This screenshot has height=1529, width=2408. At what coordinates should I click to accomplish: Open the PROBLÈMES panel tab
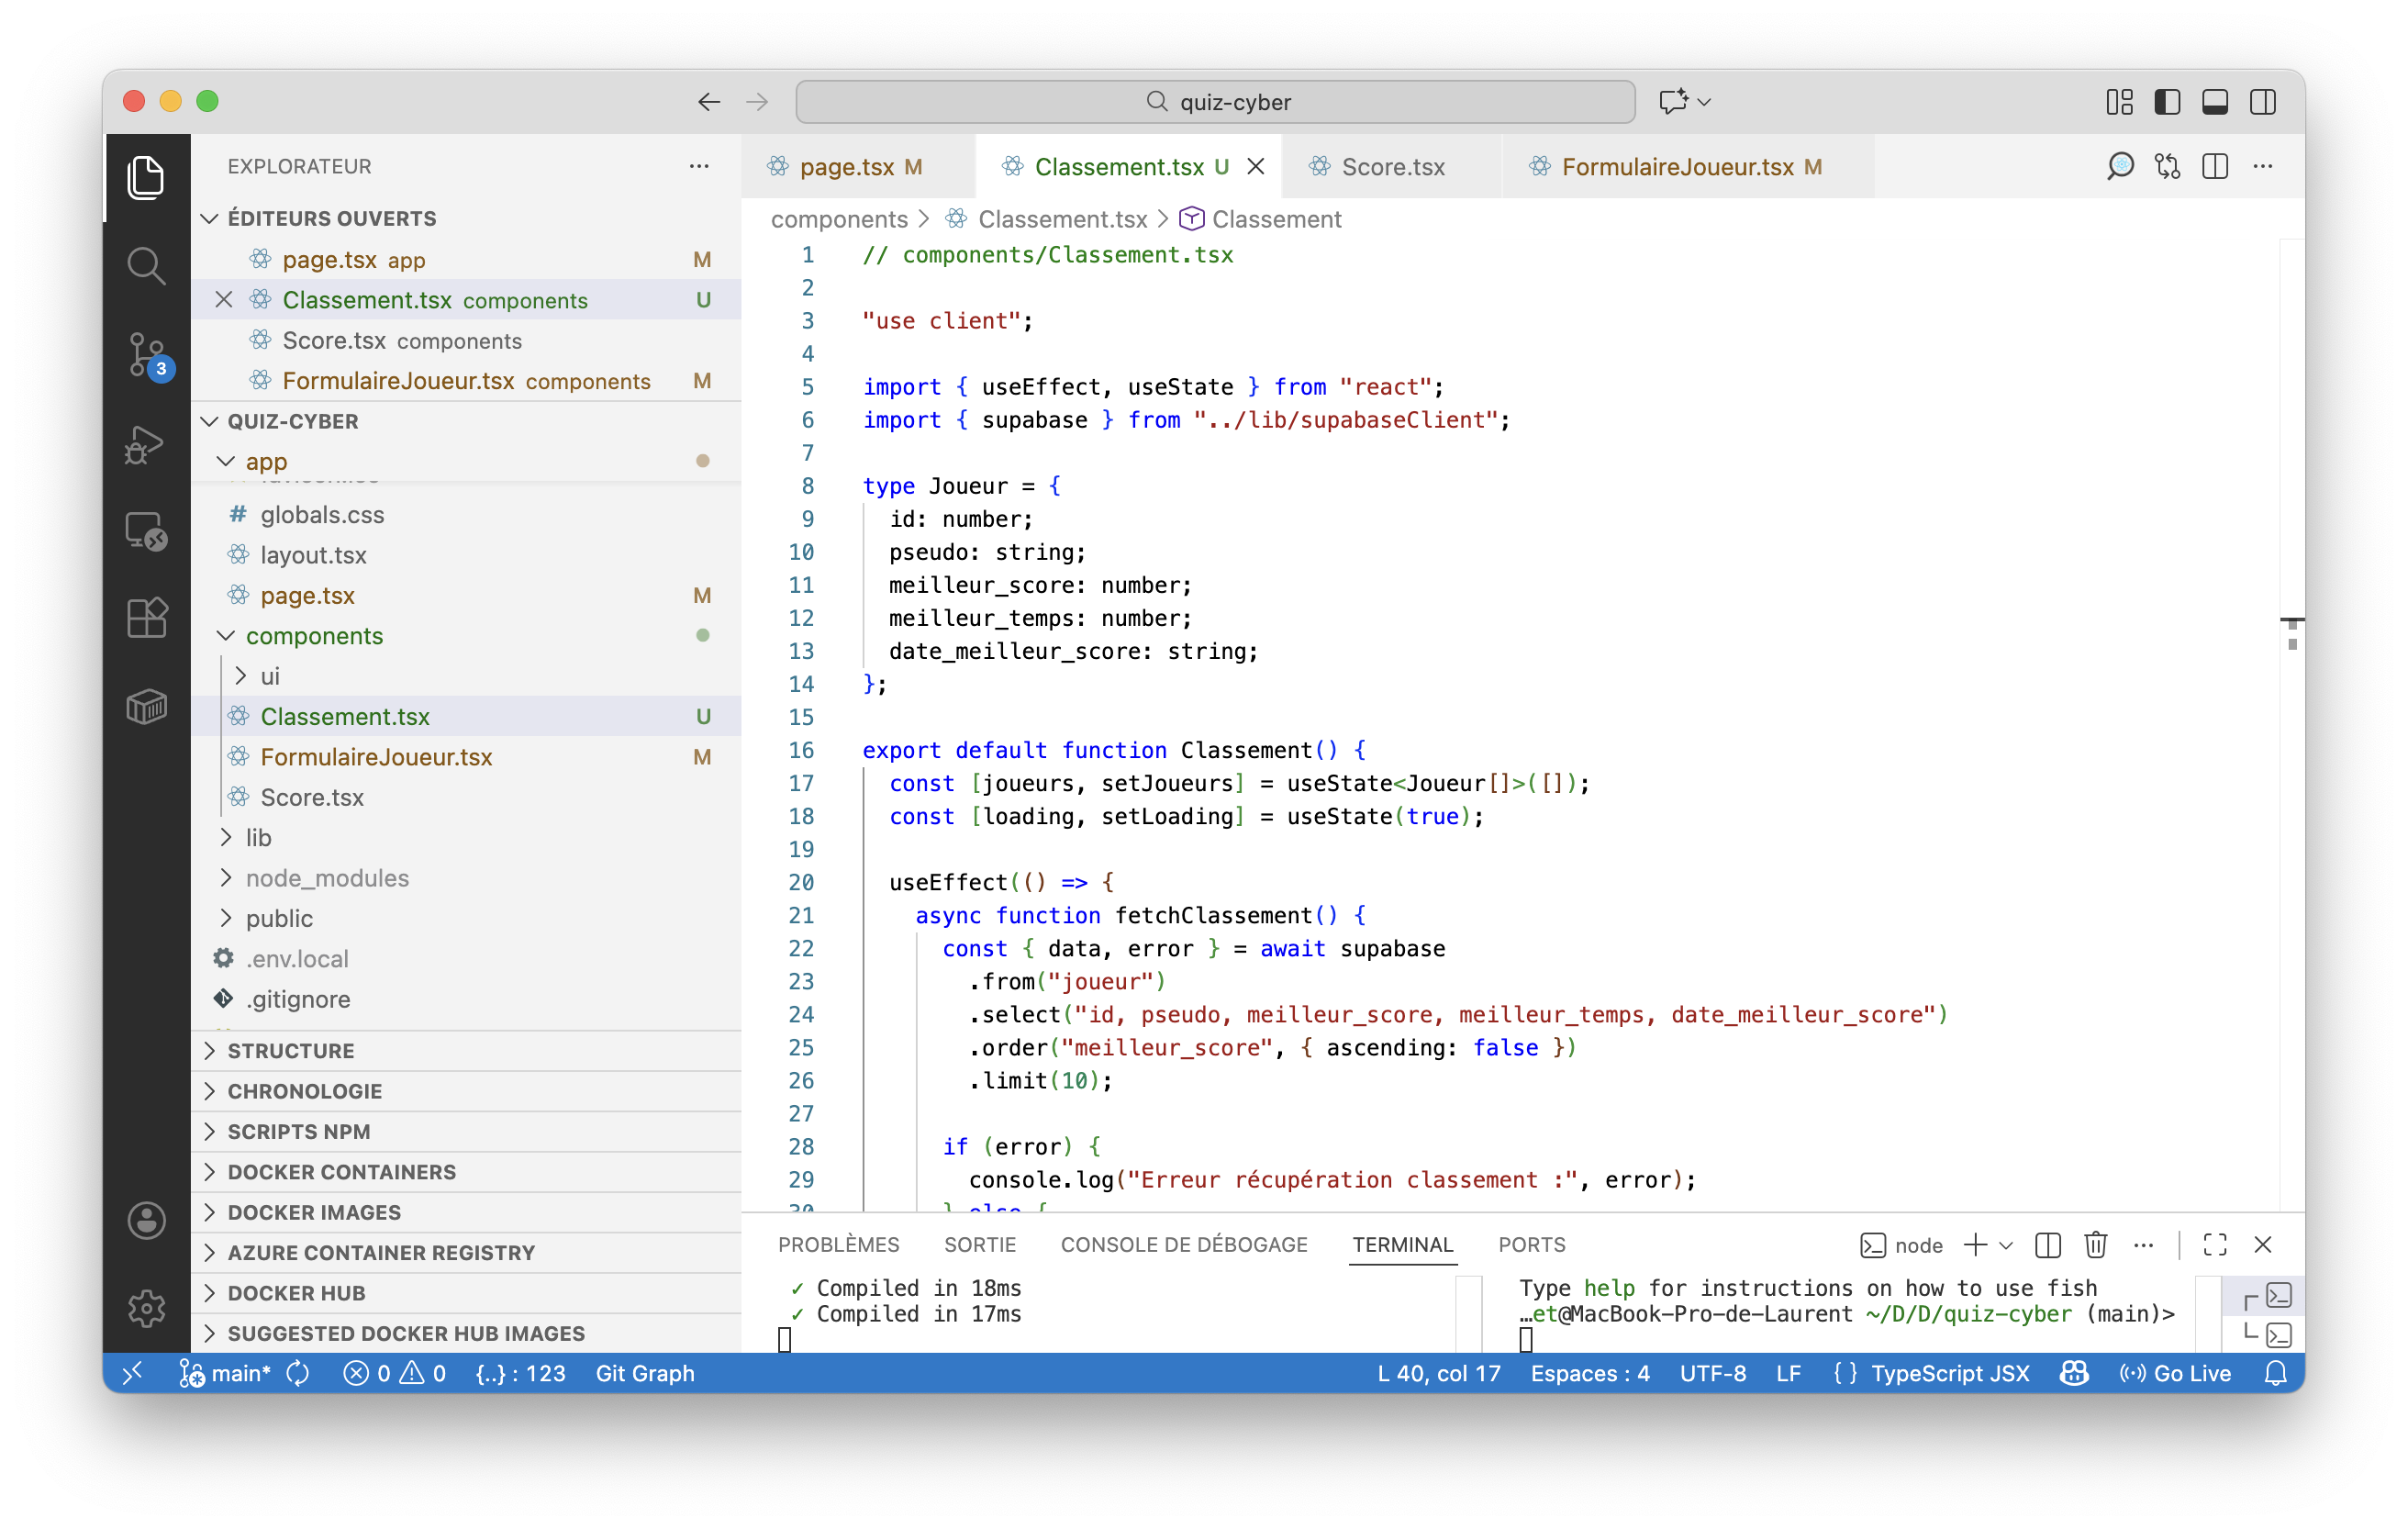838,1245
